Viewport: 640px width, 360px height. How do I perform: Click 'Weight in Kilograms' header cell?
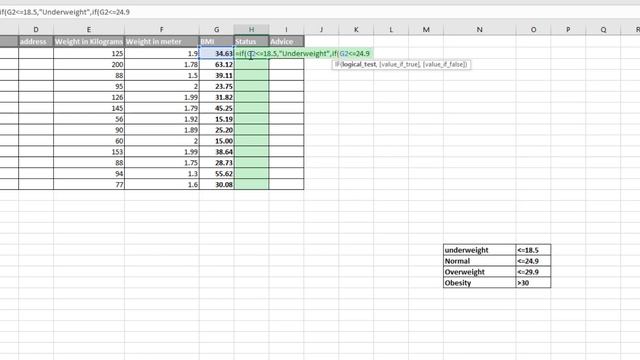pyautogui.click(x=89, y=41)
